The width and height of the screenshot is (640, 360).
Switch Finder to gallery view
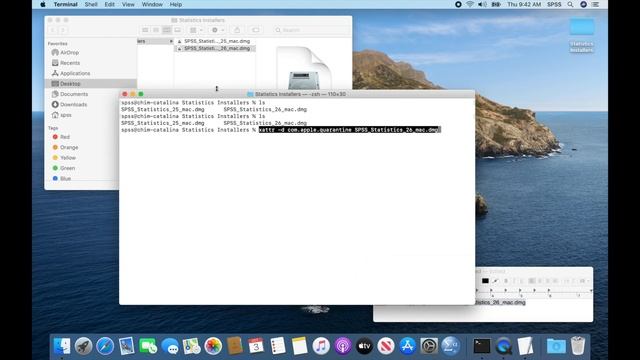point(178,30)
